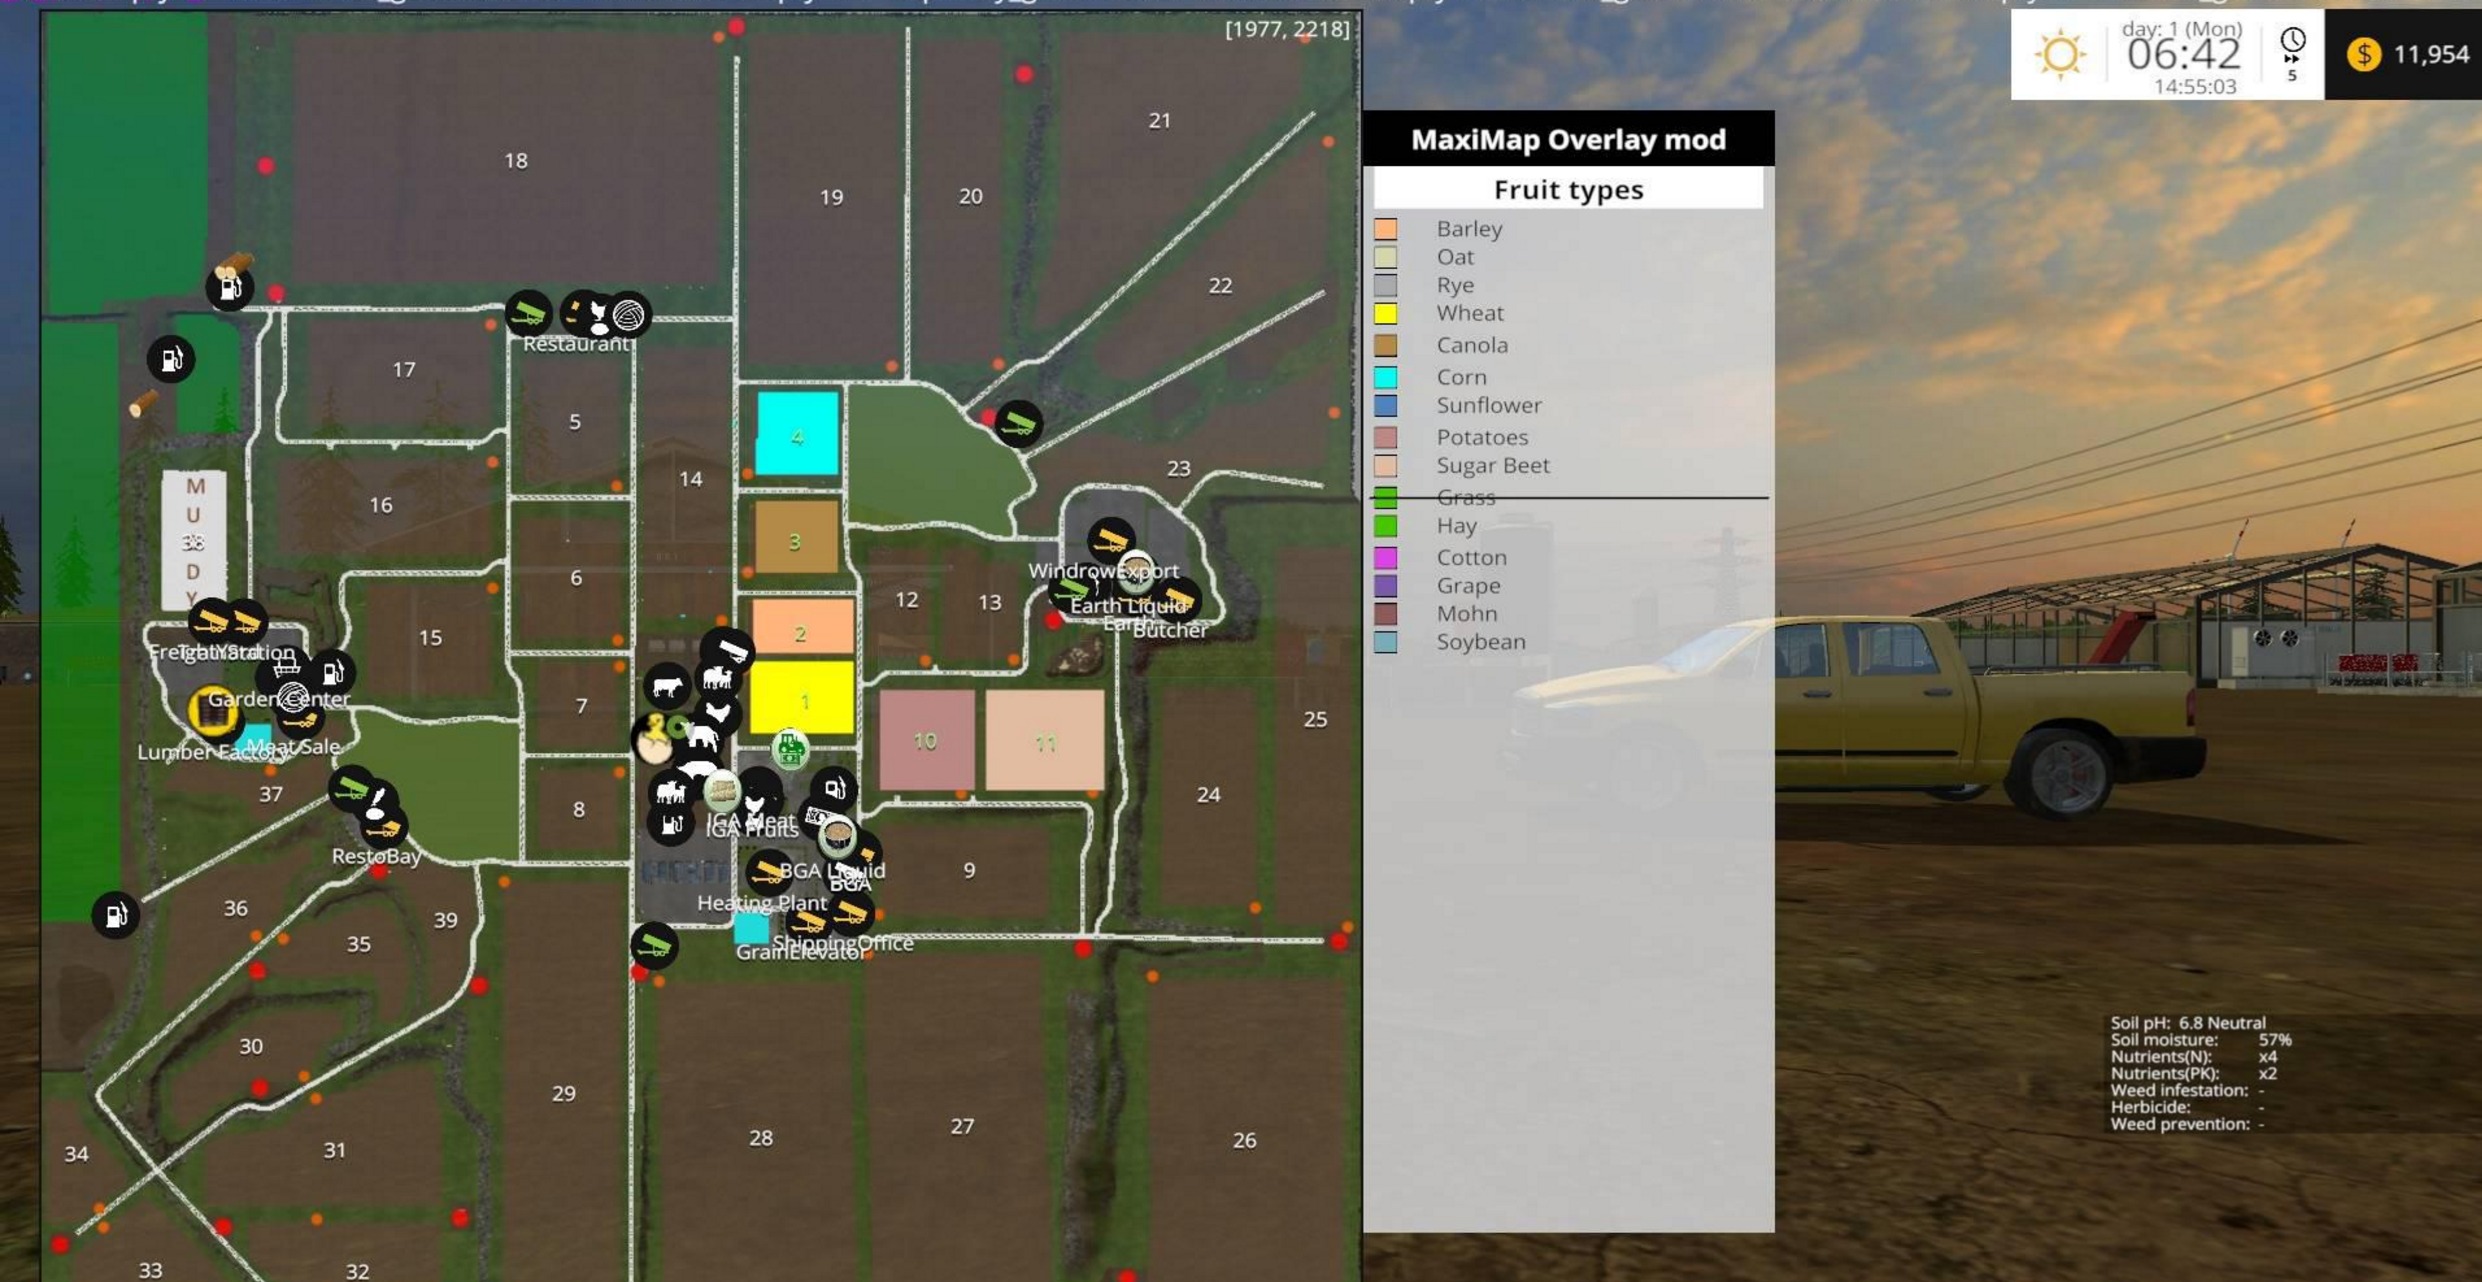Click the clock time-scale icon
Screen dimensions: 2482x1282
click(x=2292, y=42)
